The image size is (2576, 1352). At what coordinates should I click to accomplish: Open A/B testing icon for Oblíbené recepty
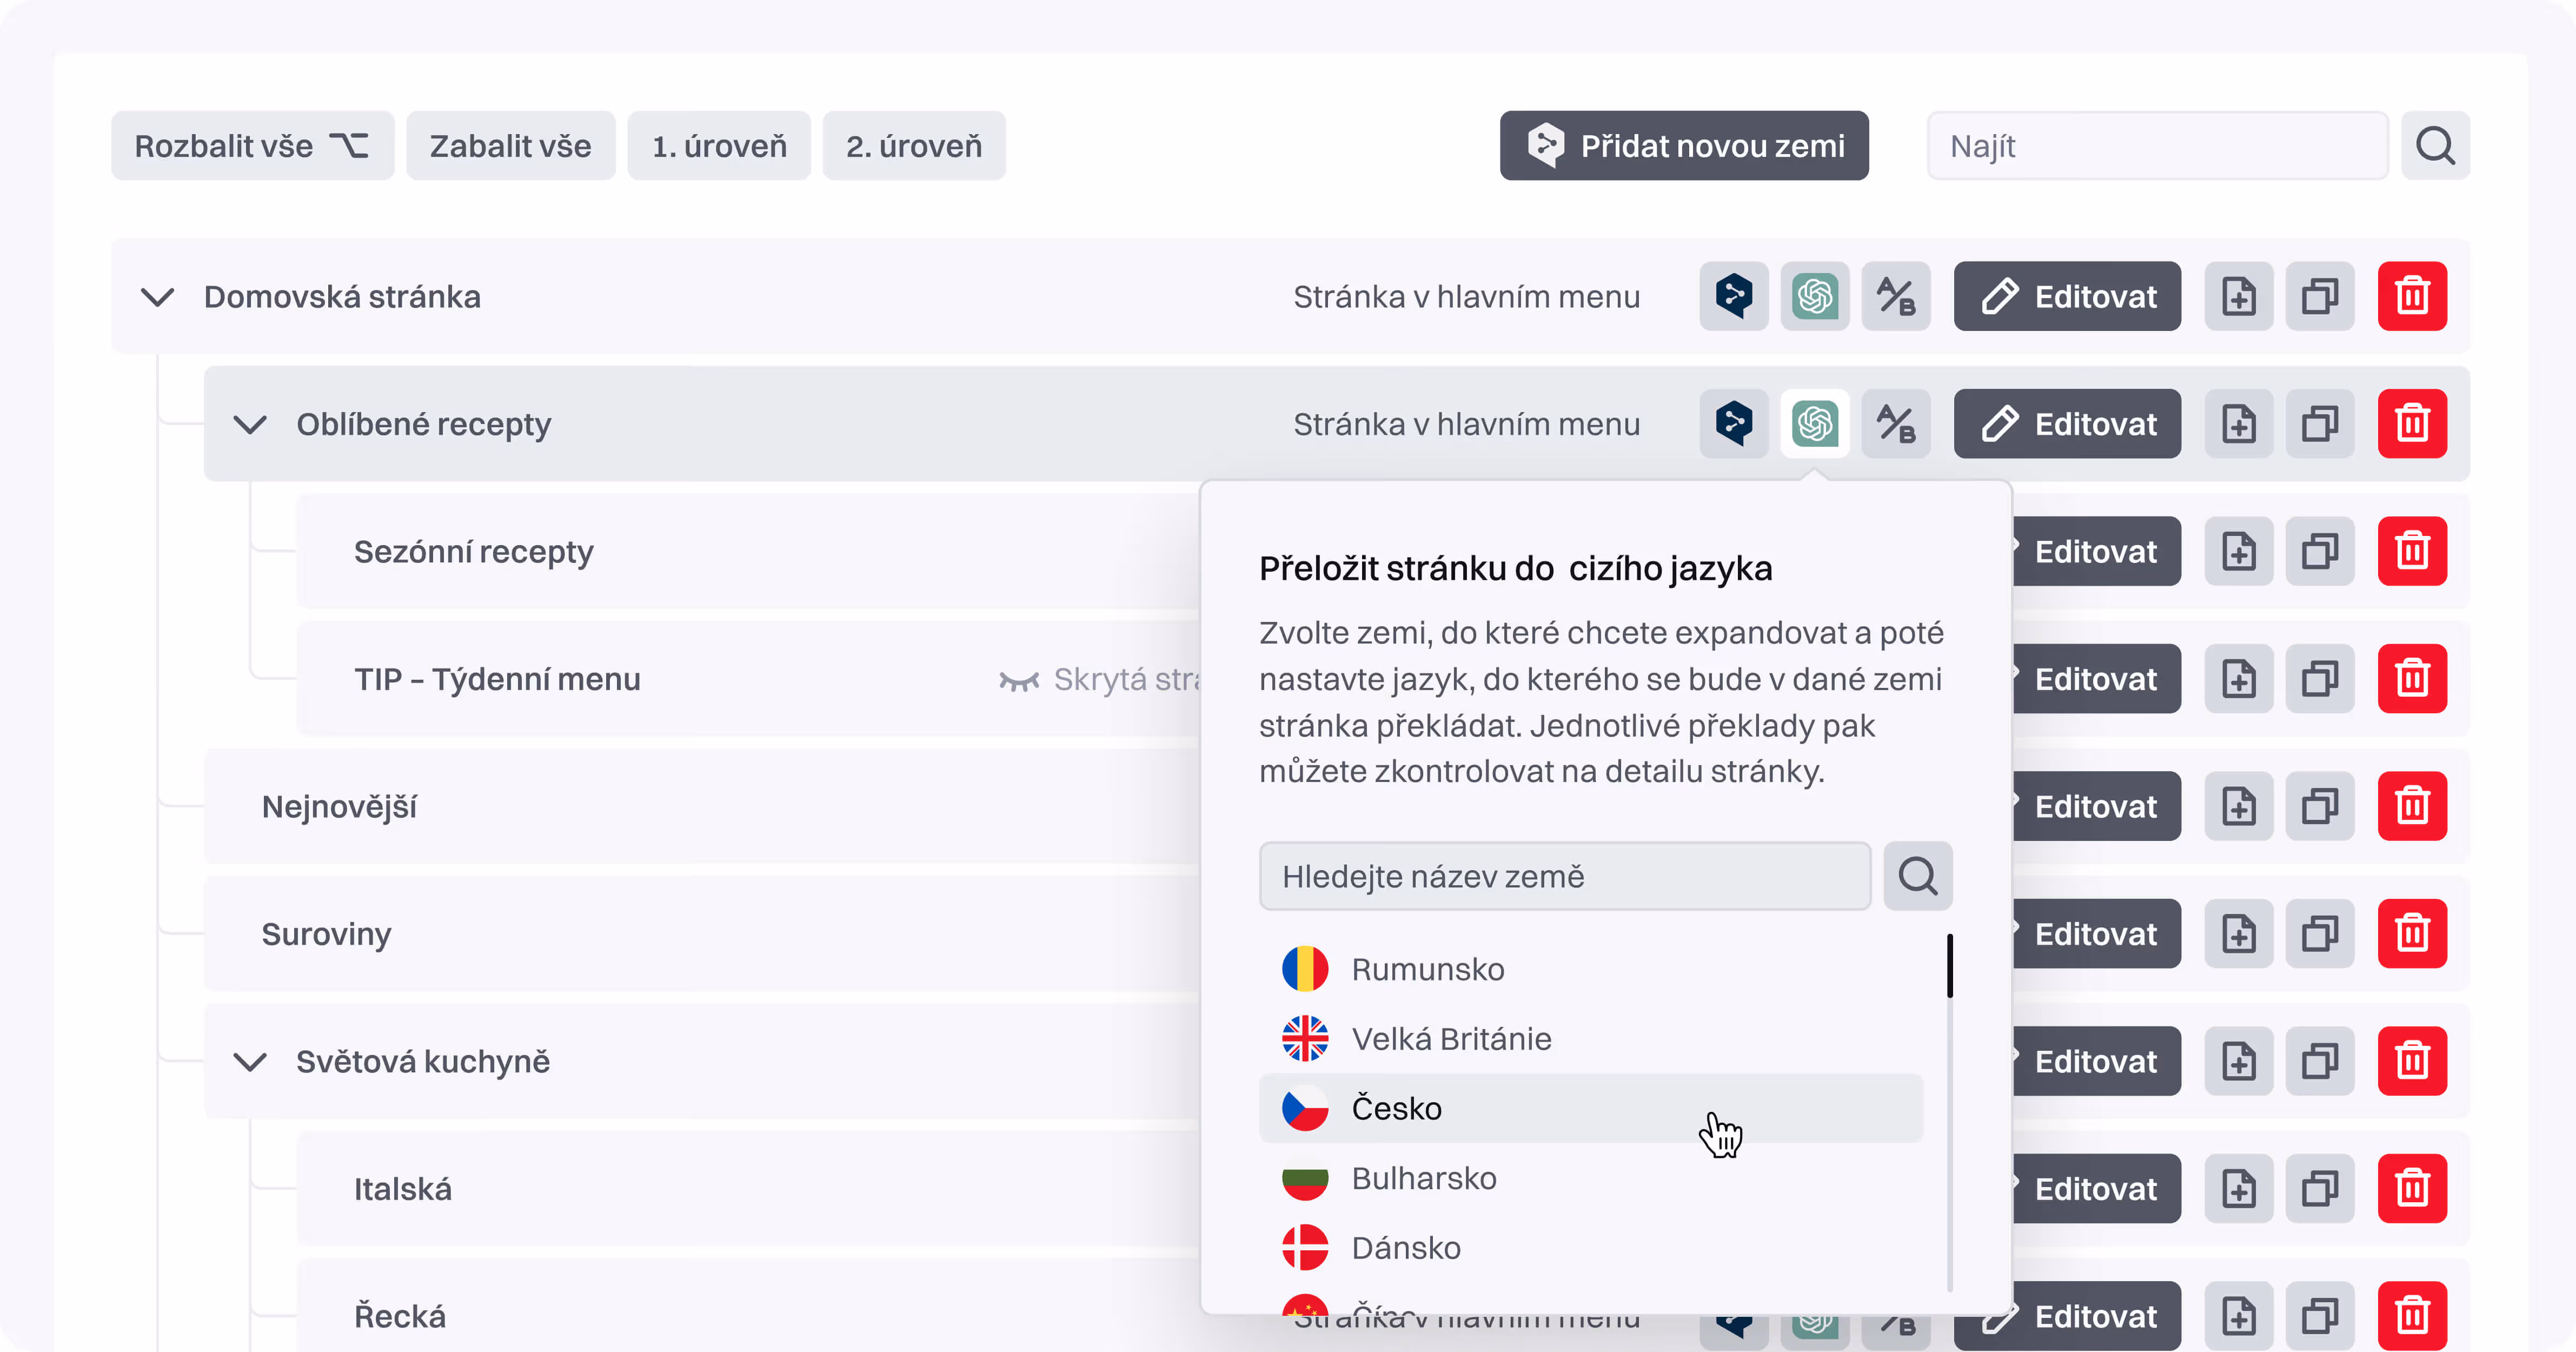(x=1895, y=424)
